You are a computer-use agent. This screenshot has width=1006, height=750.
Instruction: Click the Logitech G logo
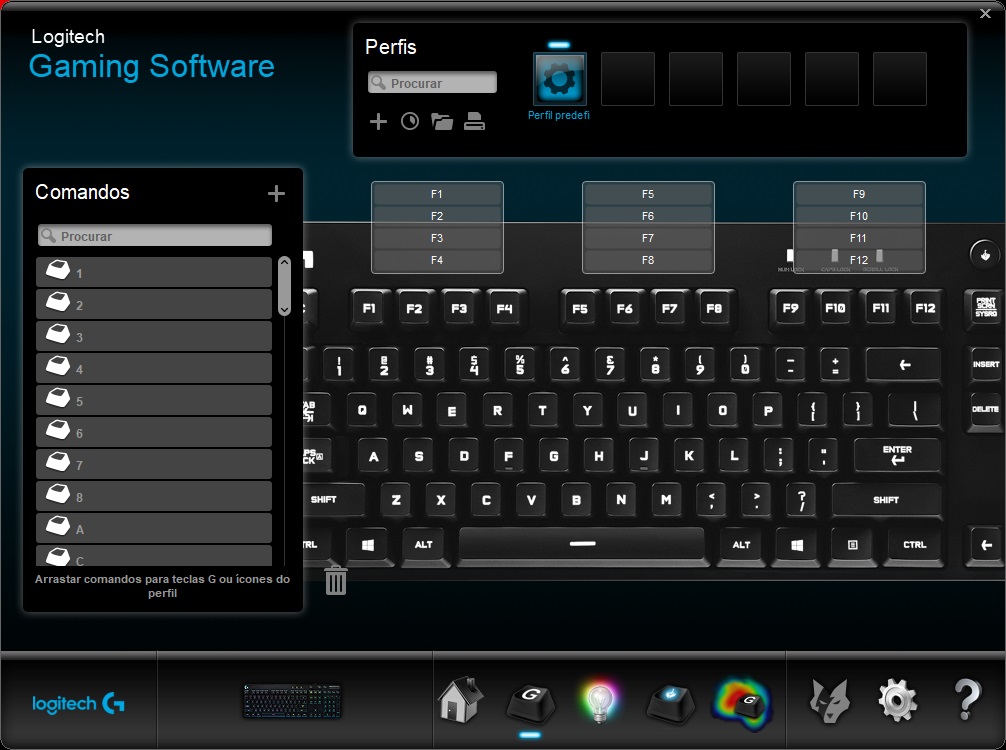pyautogui.click(x=78, y=703)
